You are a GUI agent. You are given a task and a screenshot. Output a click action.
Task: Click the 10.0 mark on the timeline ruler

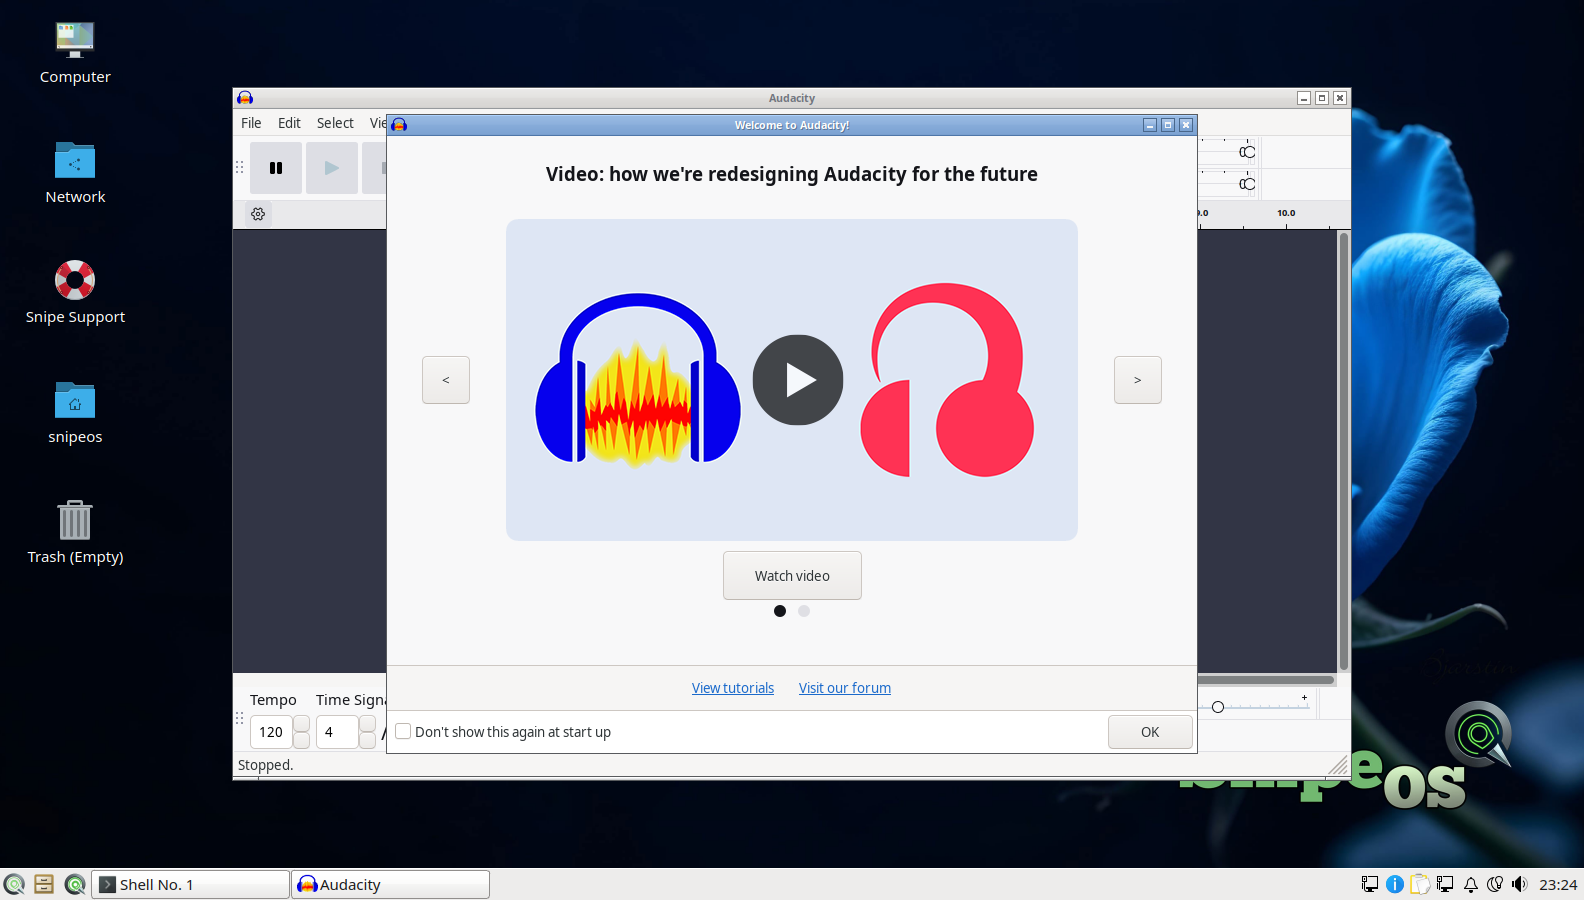point(1286,213)
